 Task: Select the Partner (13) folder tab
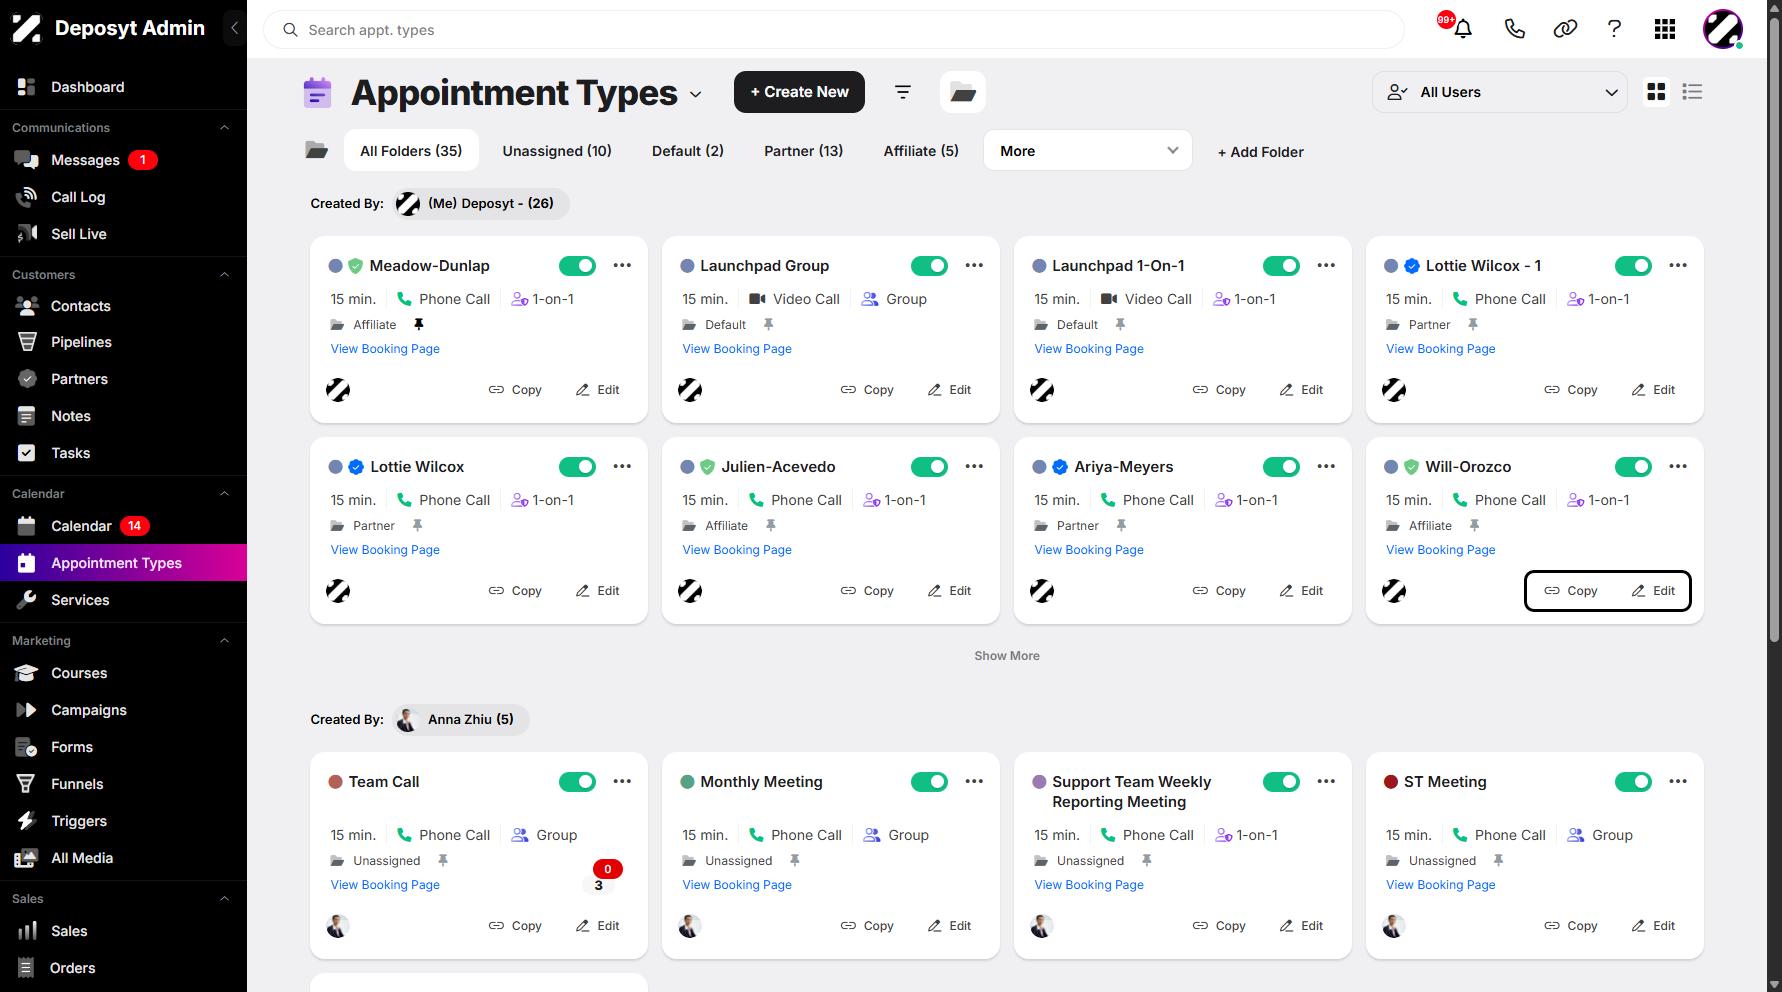point(803,151)
